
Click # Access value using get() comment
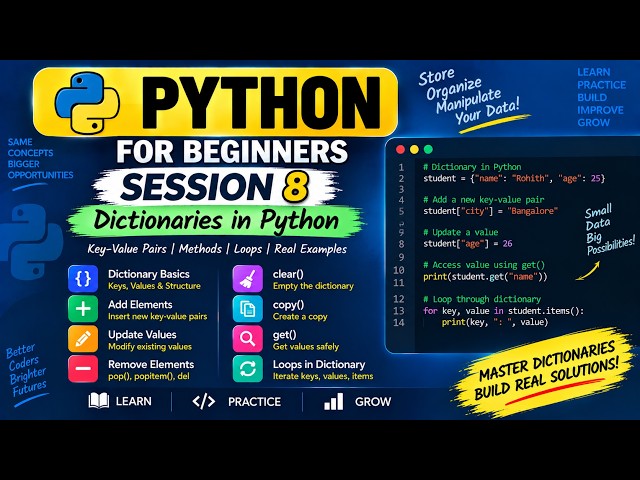tap(484, 265)
